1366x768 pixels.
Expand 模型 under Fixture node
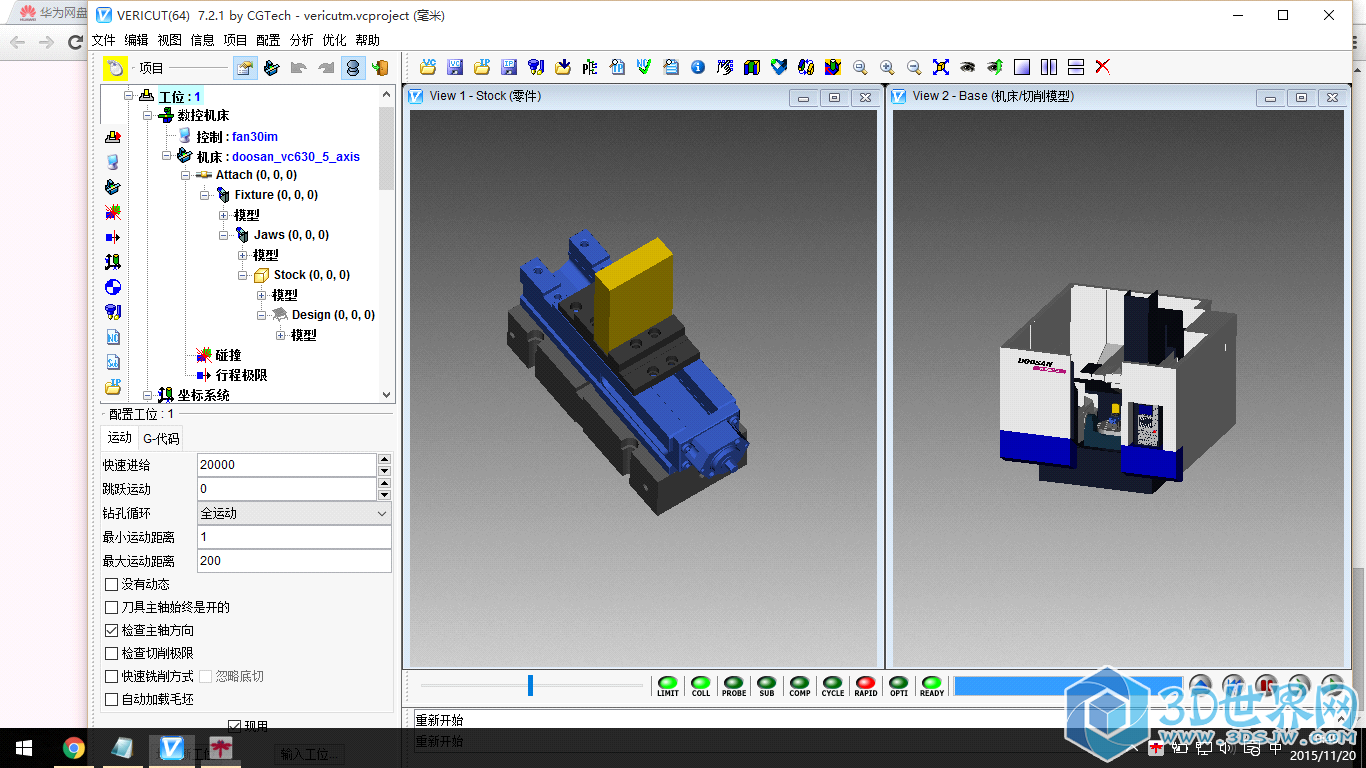(x=224, y=215)
